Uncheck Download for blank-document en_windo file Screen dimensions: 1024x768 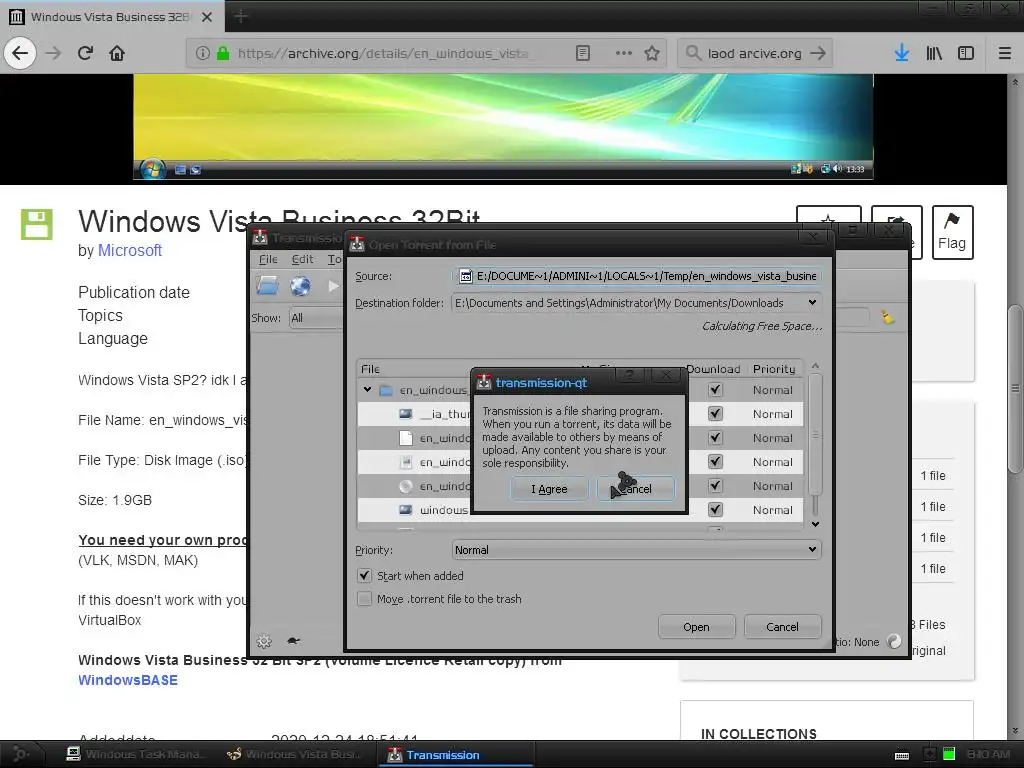point(715,438)
